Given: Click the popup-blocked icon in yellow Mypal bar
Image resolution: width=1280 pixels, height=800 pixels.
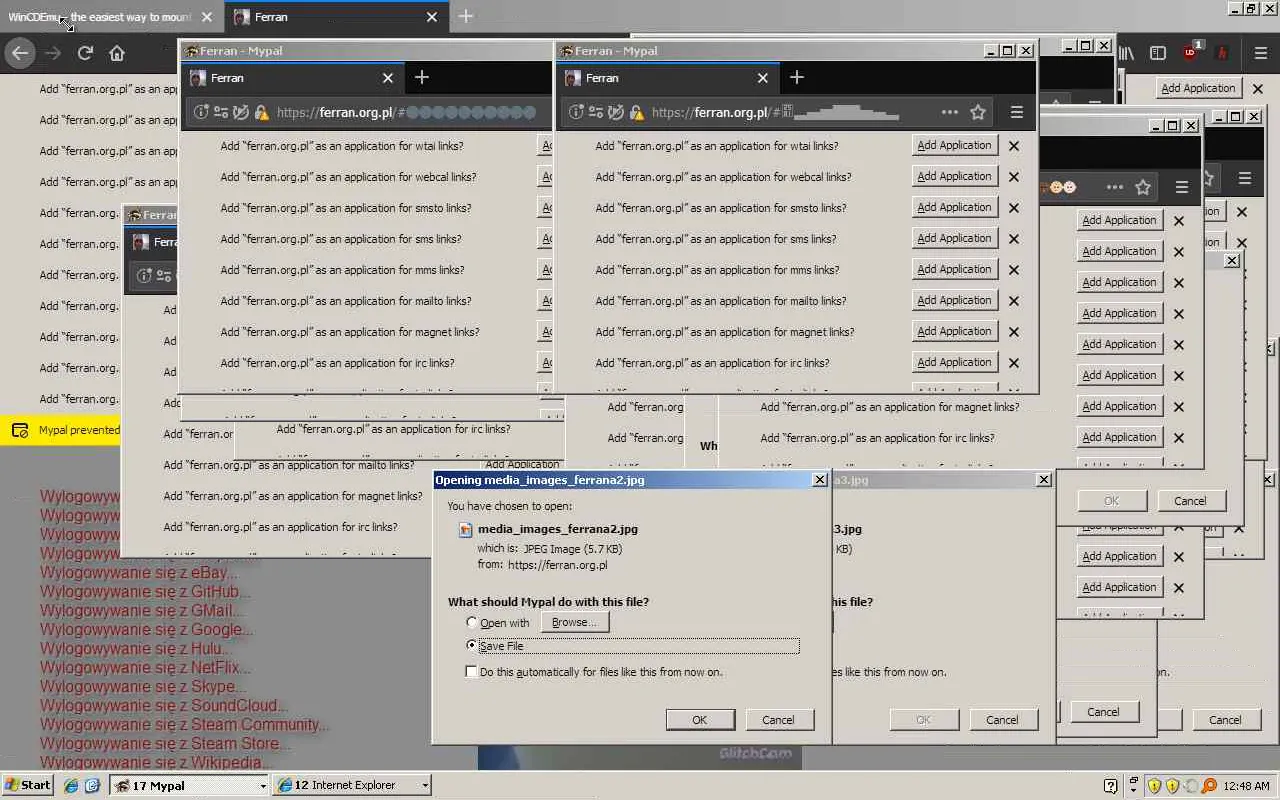Looking at the screenshot, I should (x=20, y=430).
